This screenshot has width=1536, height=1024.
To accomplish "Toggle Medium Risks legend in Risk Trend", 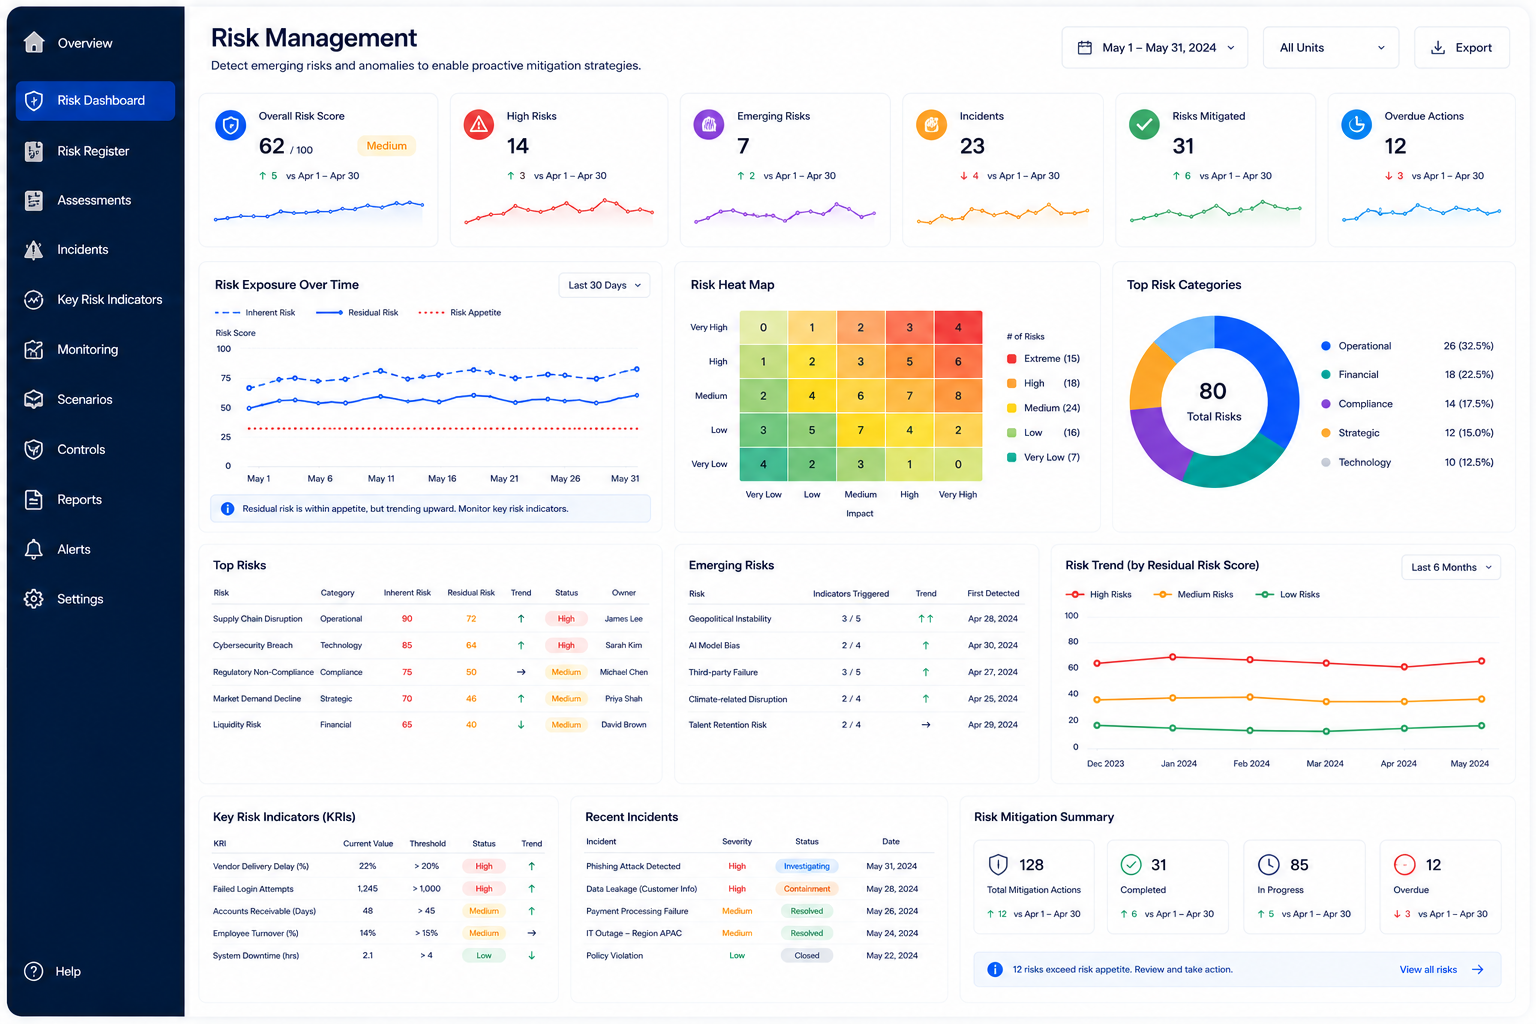I will point(1193,595).
